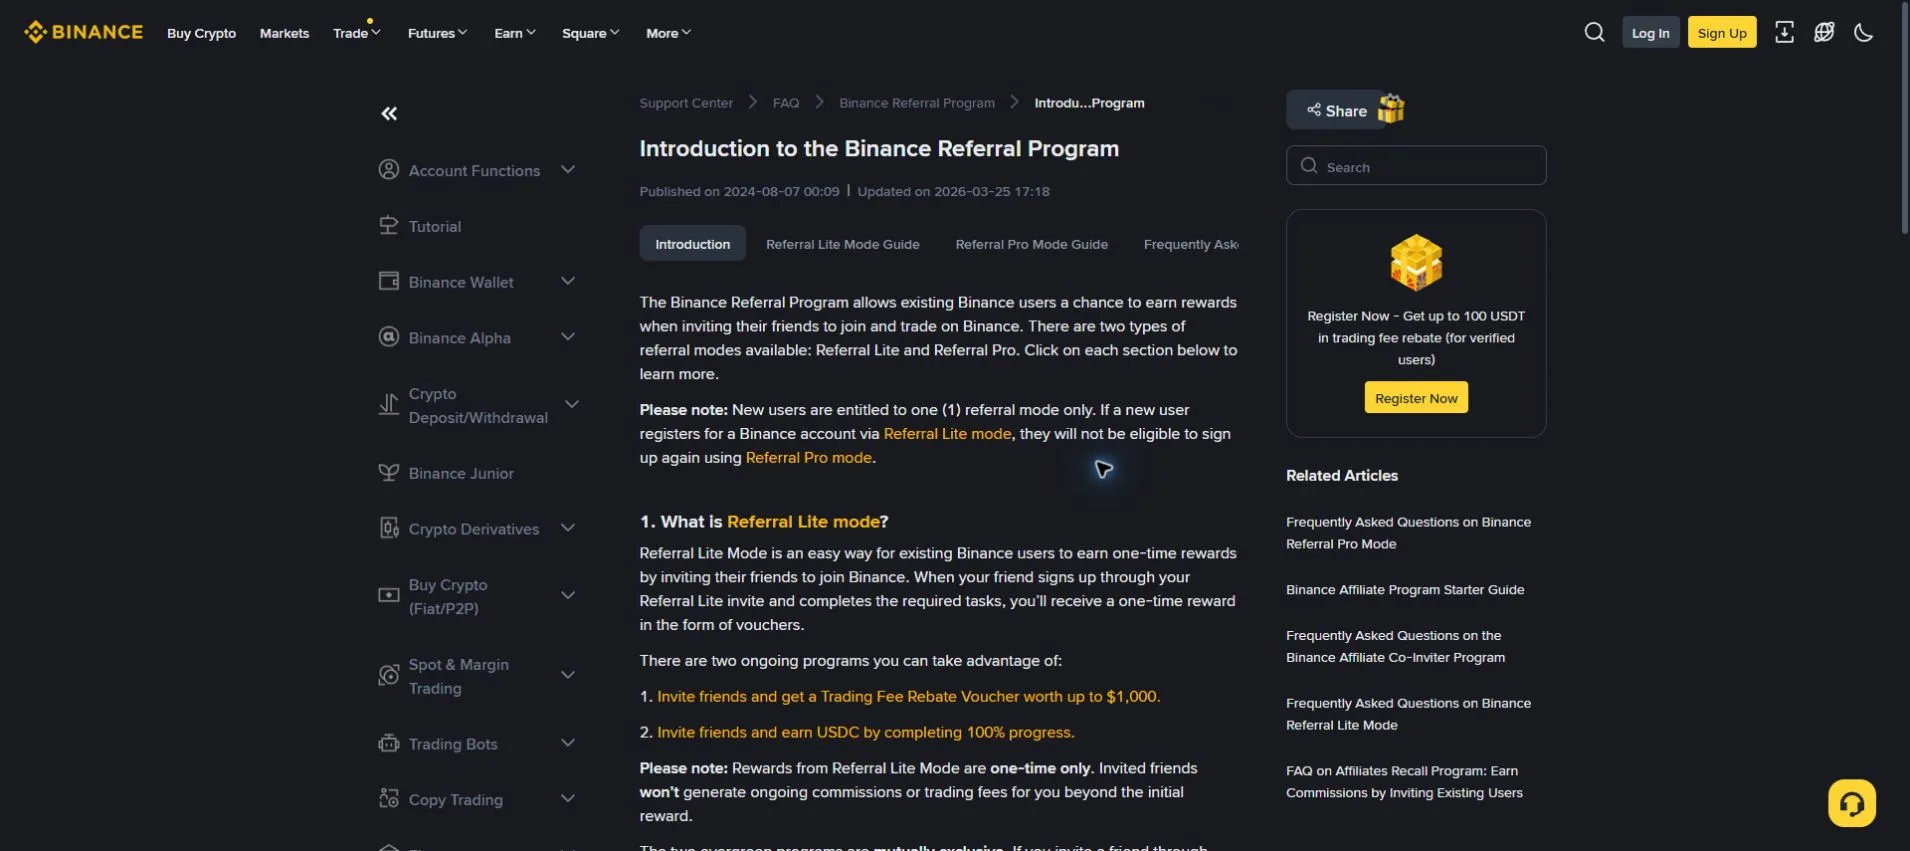Image resolution: width=1910 pixels, height=851 pixels.
Task: Open Referral Pro mode link in note
Action: tap(808, 458)
